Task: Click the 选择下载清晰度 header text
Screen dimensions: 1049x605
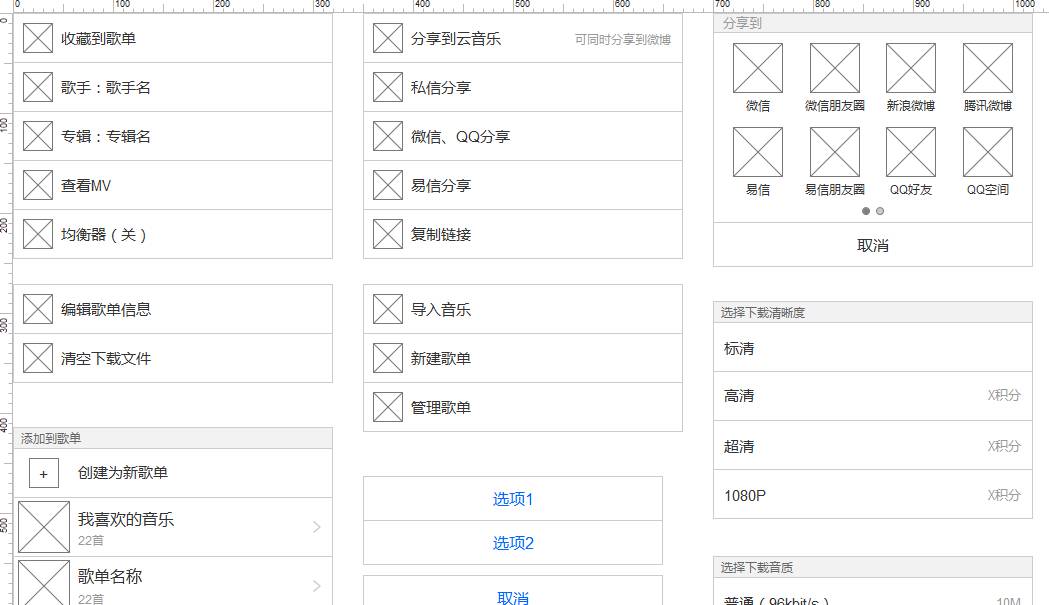Action: point(763,313)
